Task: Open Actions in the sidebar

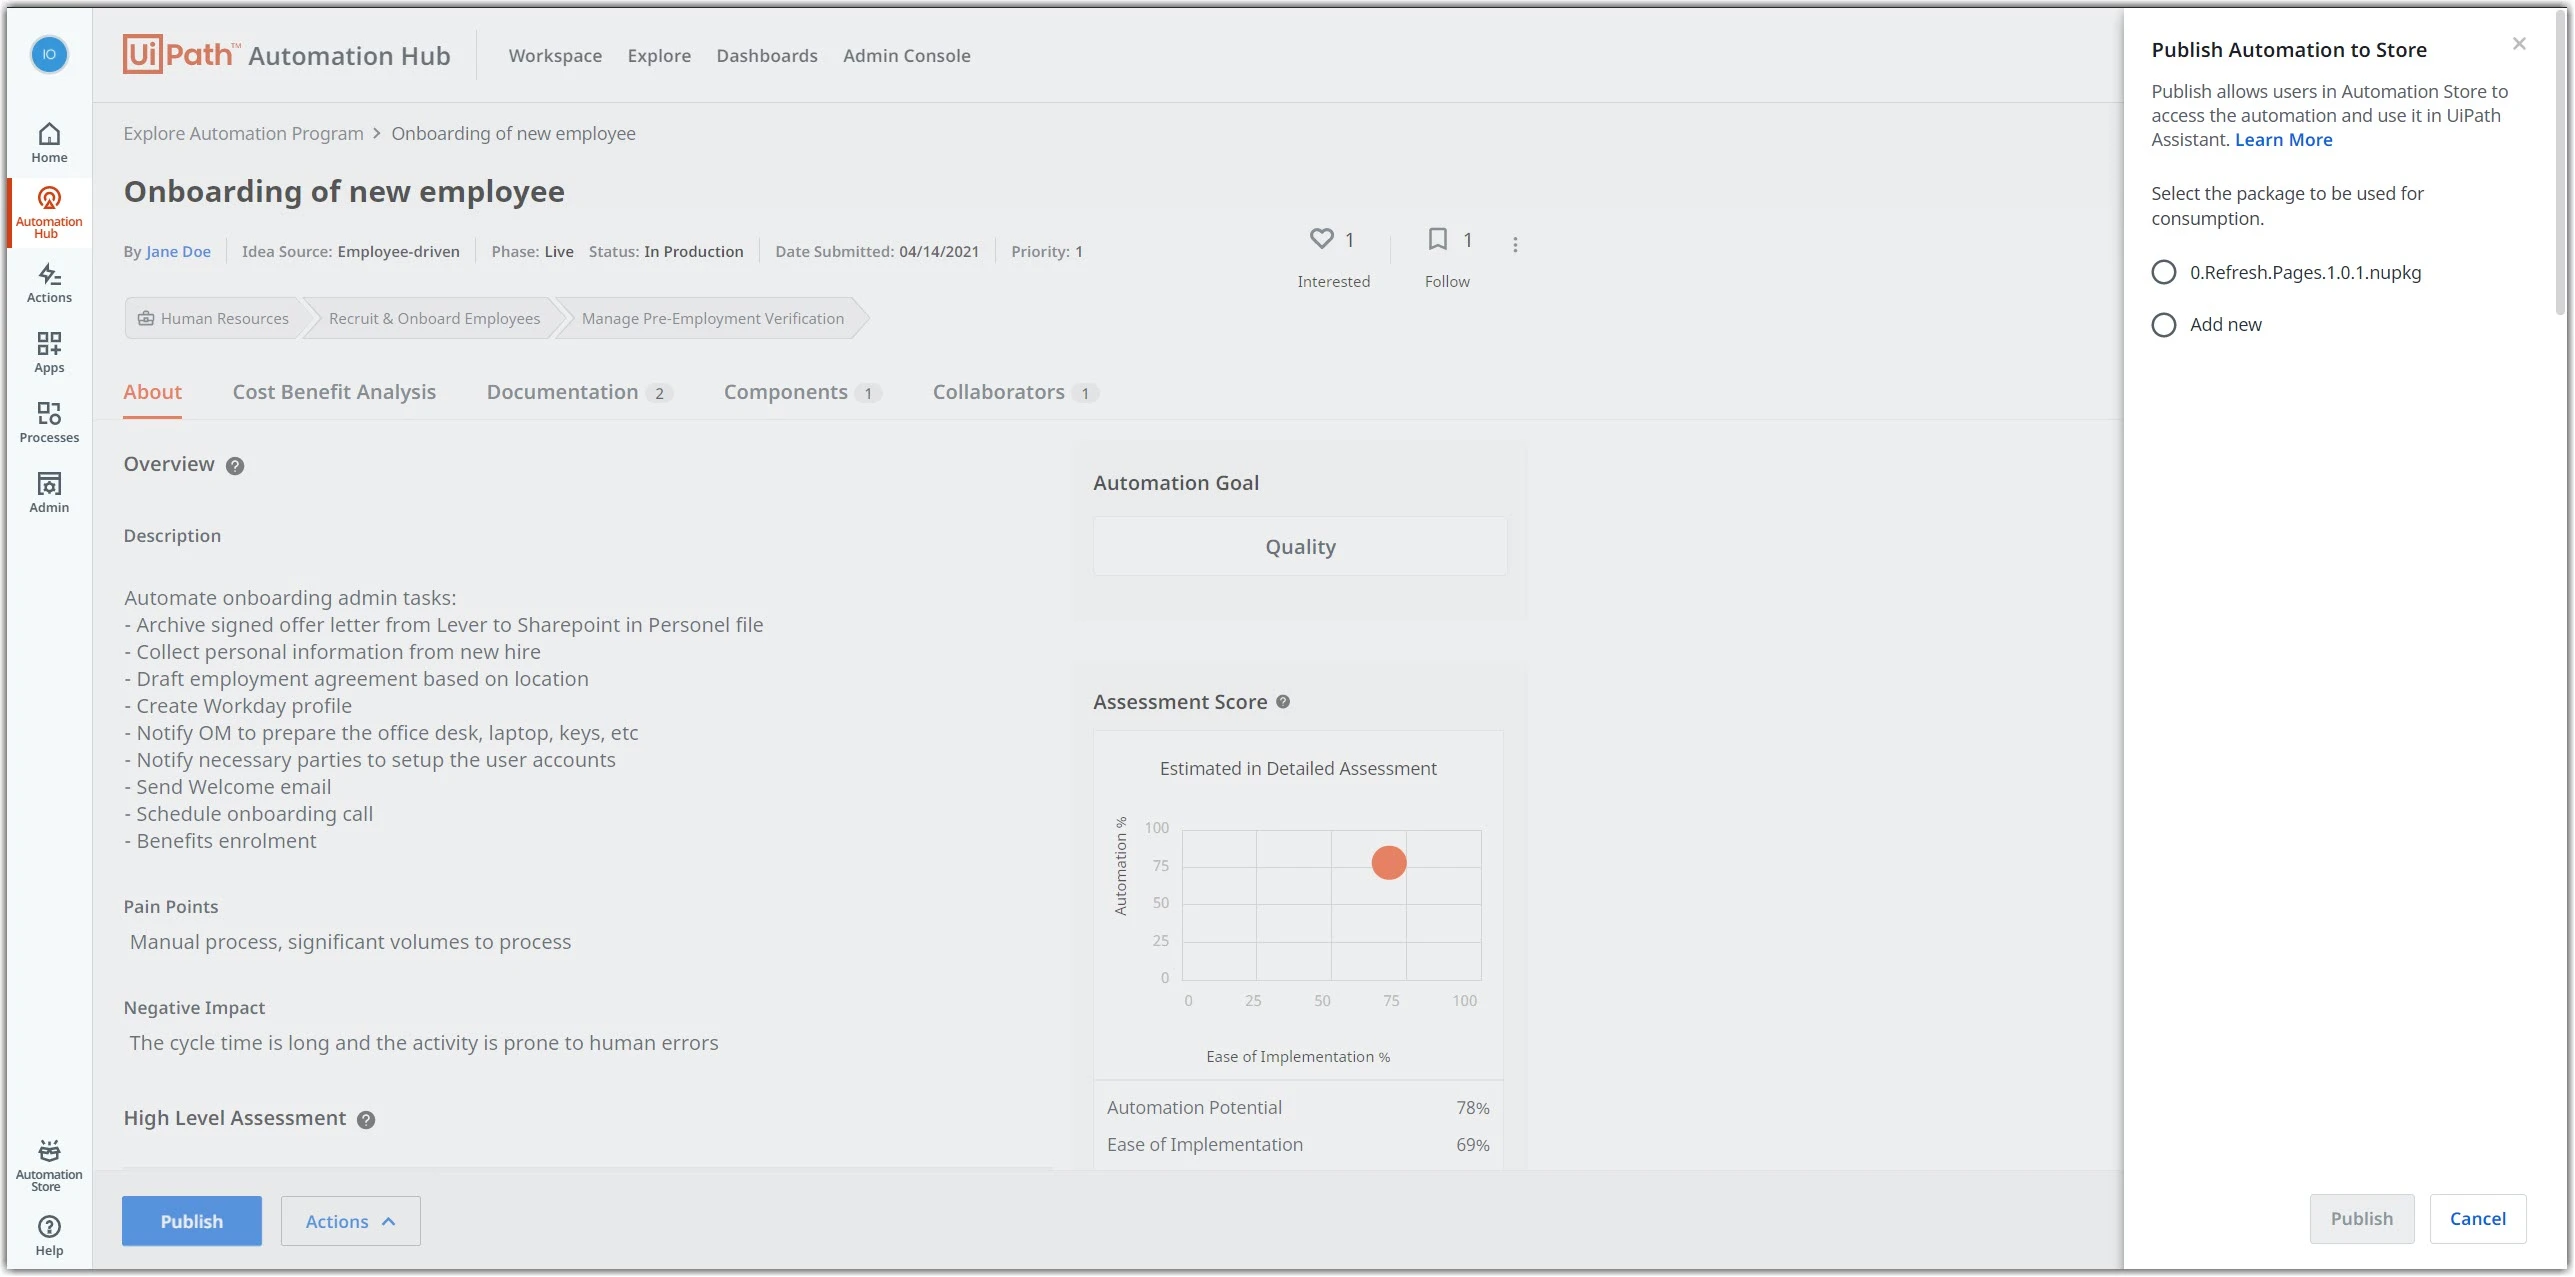Action: coord(49,283)
